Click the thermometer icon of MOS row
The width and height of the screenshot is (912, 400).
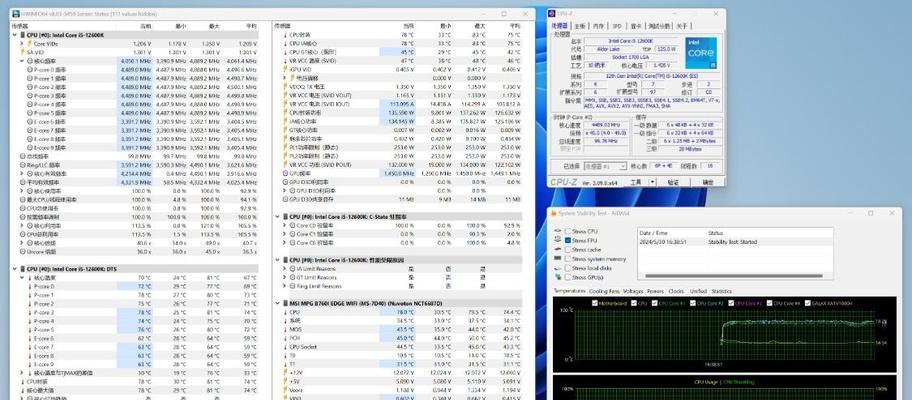285,329
